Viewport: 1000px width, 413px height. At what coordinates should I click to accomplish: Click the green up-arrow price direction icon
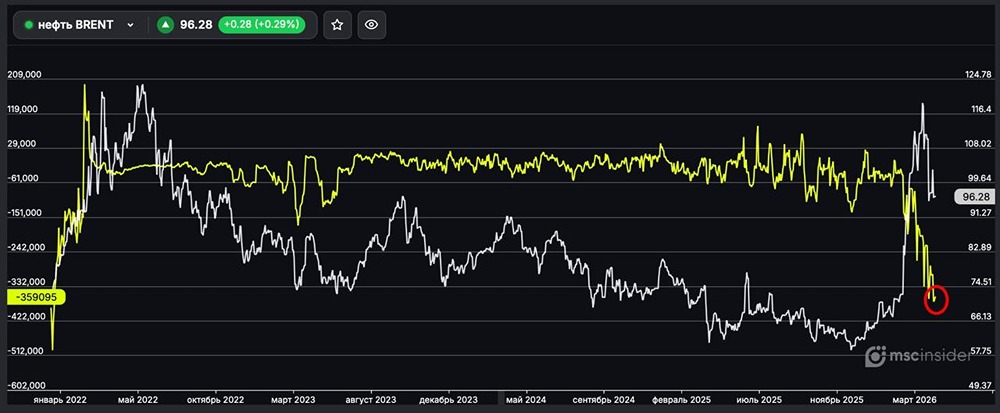coord(165,25)
